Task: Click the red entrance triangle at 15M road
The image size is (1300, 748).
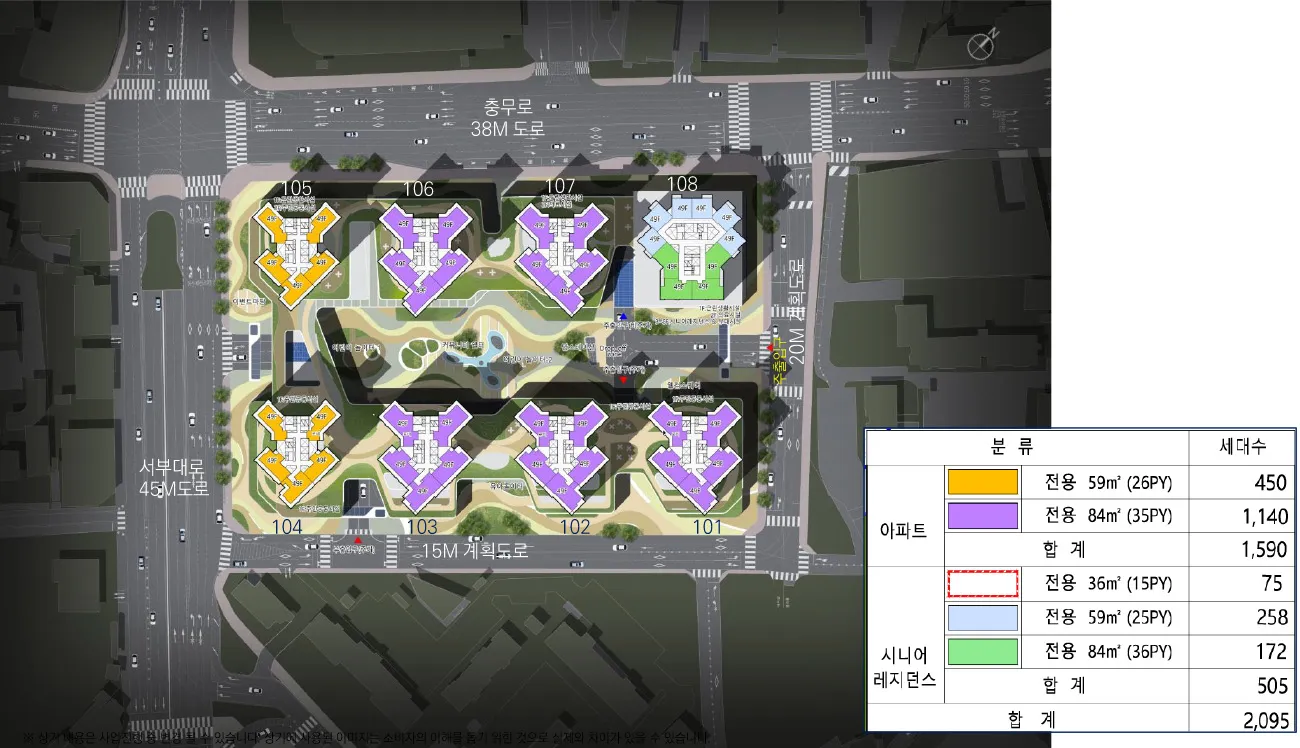Action: pyautogui.click(x=358, y=538)
